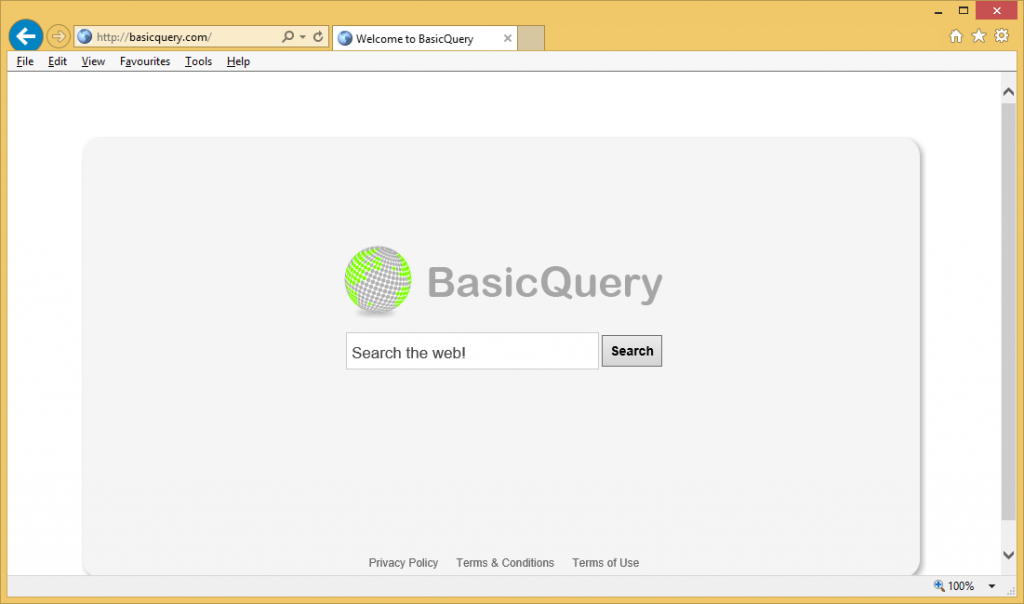The height and width of the screenshot is (604, 1024).
Task: Click the BasicQuery globe logo
Action: pos(378,281)
